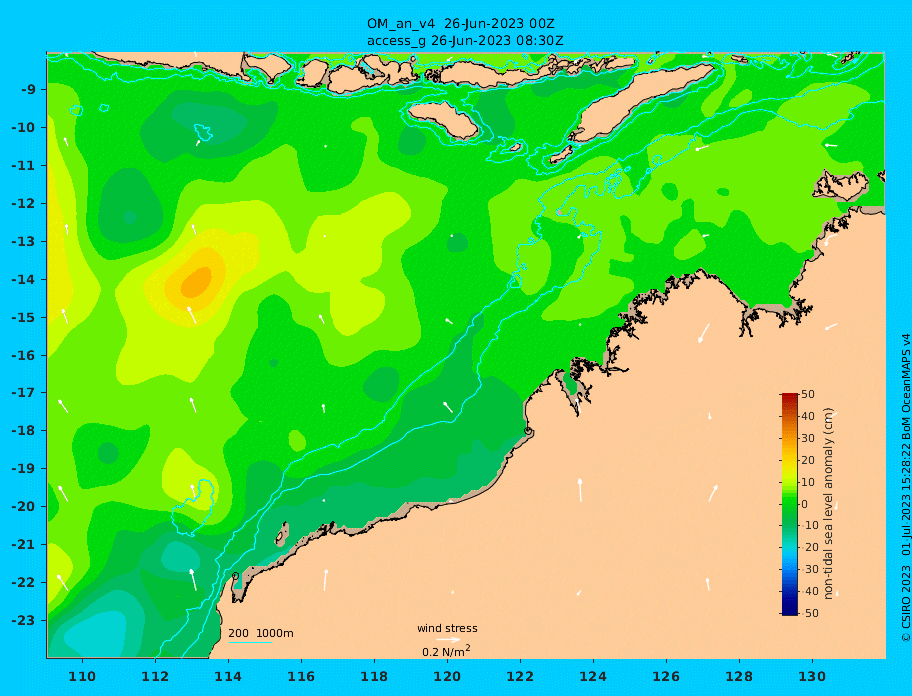
Task: Click longitude axis label '128'
Action: click(739, 676)
